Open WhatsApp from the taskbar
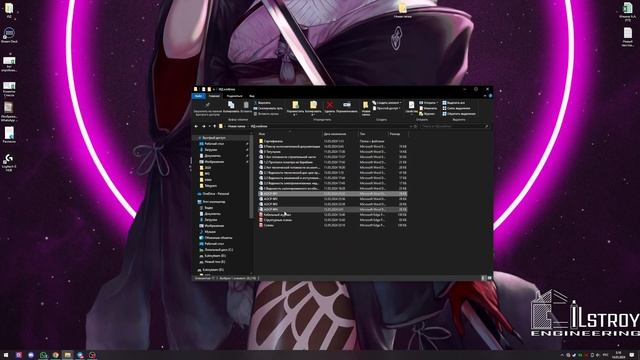 point(43,355)
